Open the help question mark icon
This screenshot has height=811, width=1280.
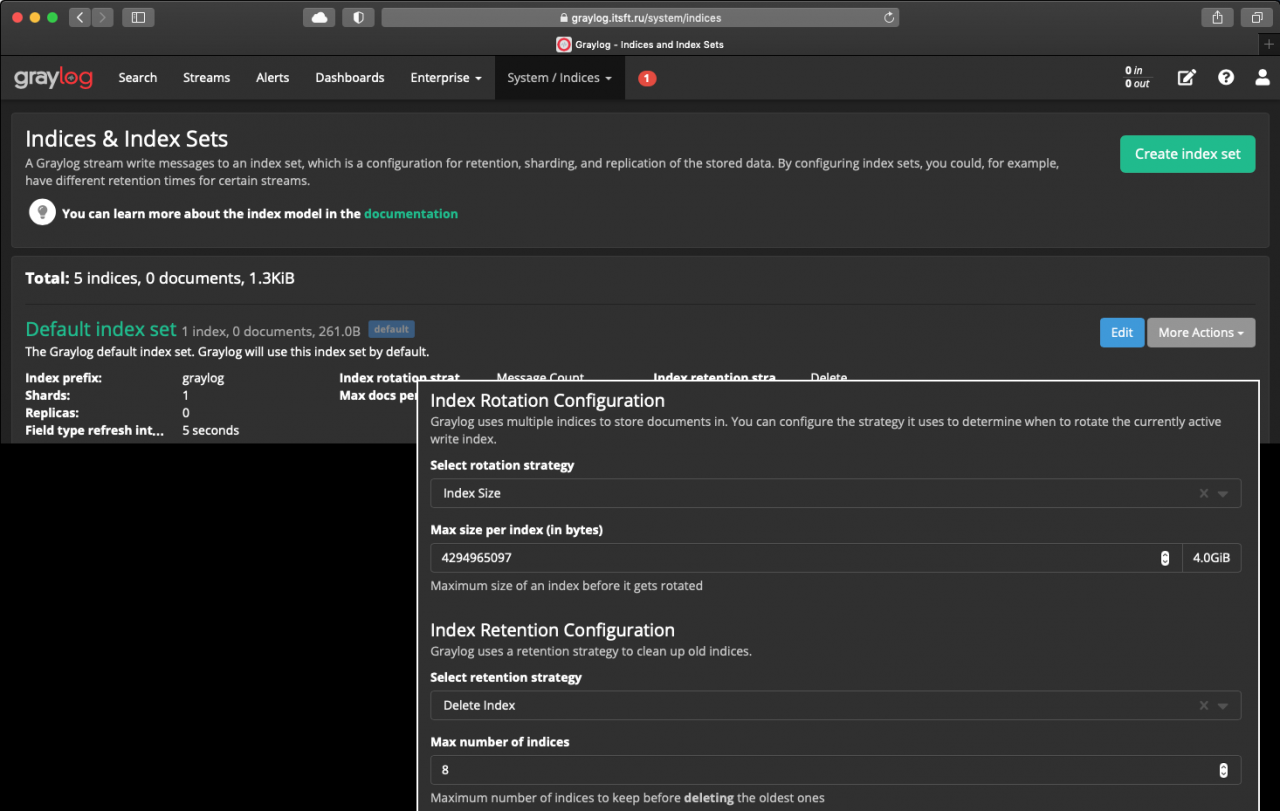point(1226,78)
